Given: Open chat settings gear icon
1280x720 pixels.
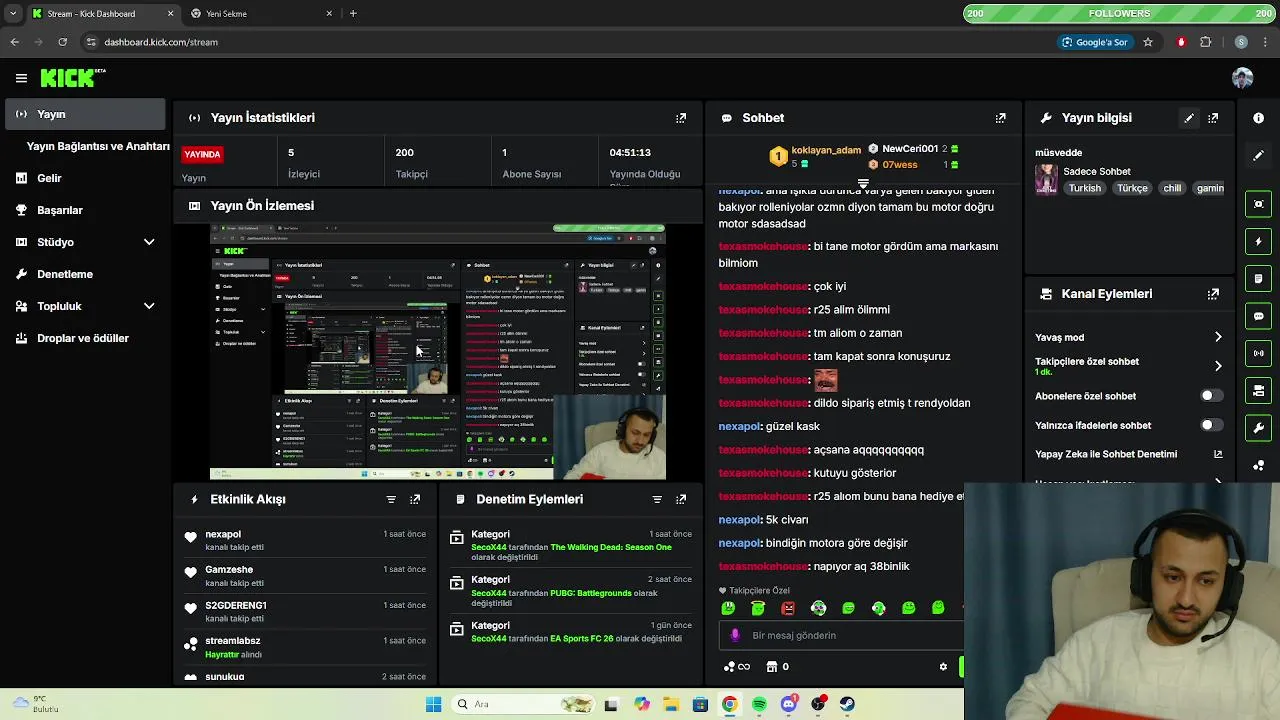Looking at the screenshot, I should pos(943,667).
